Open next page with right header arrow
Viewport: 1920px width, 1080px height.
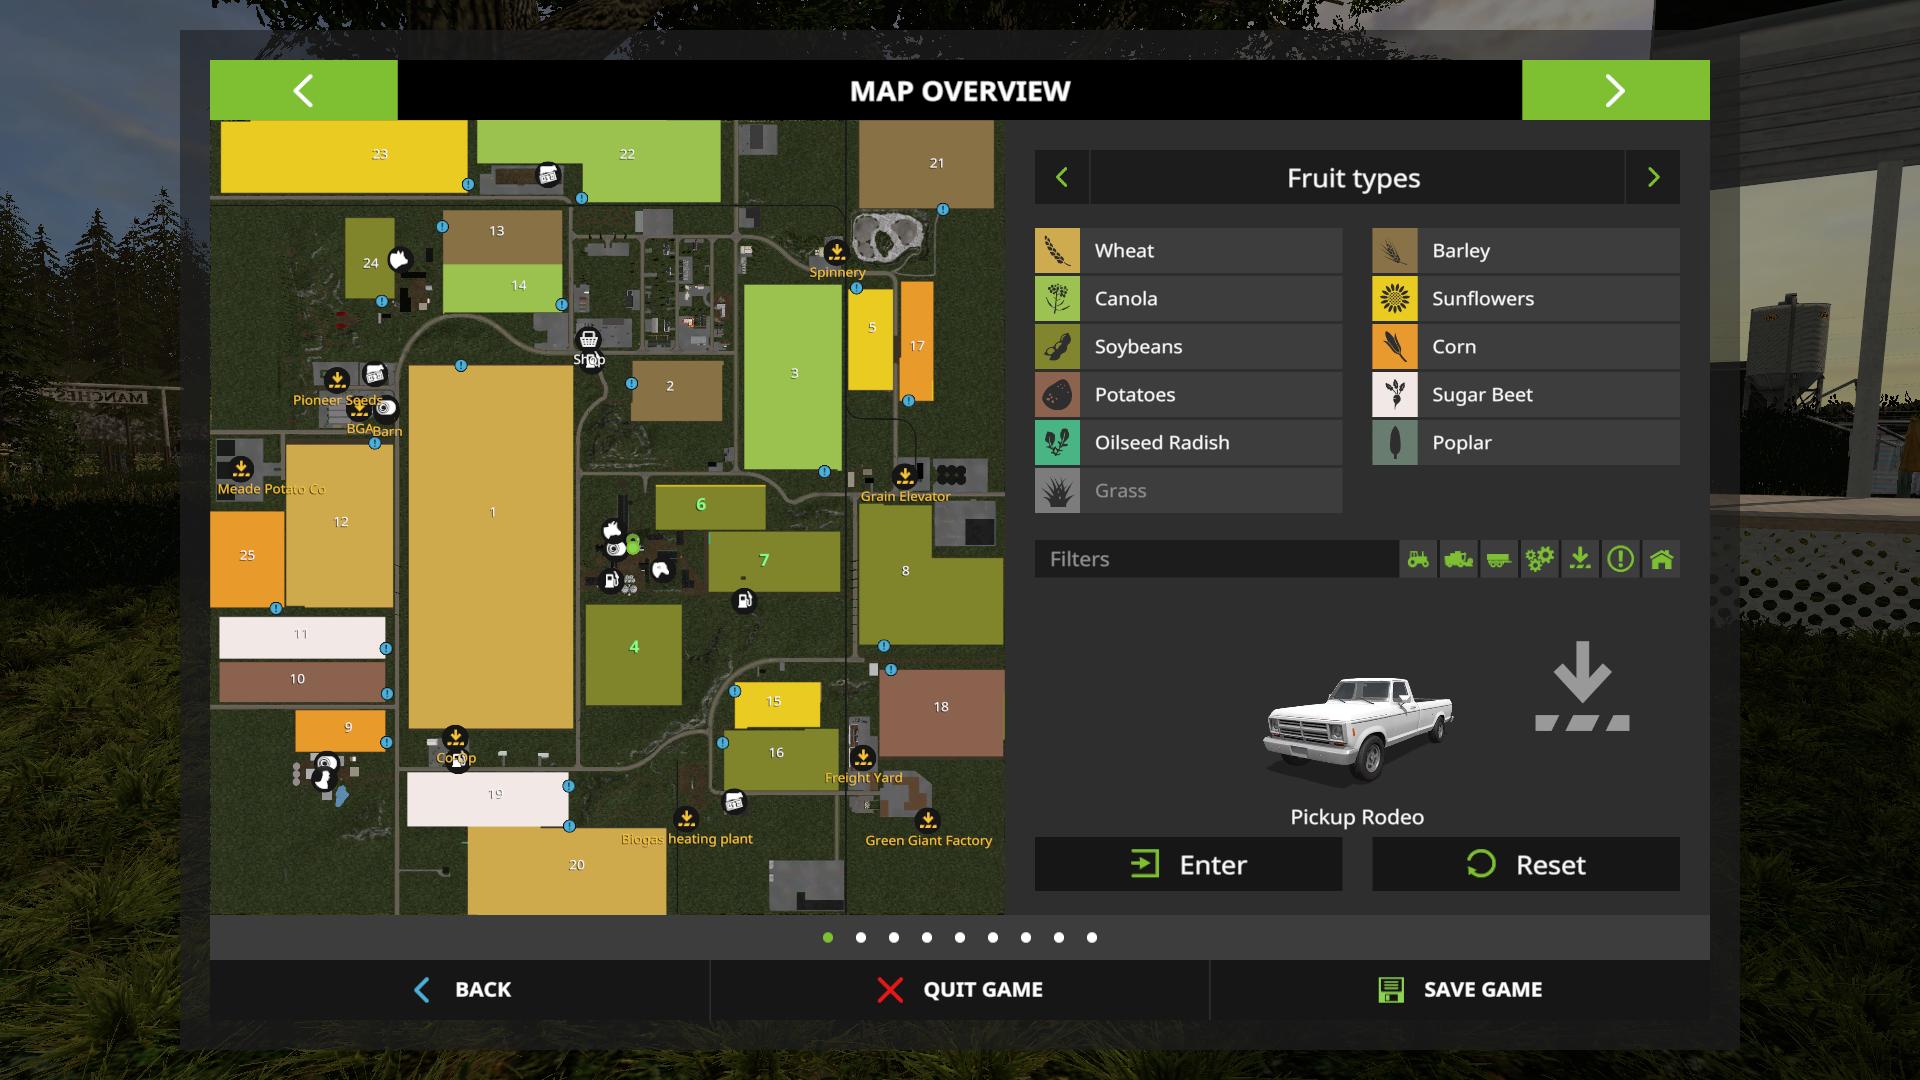[x=1615, y=91]
